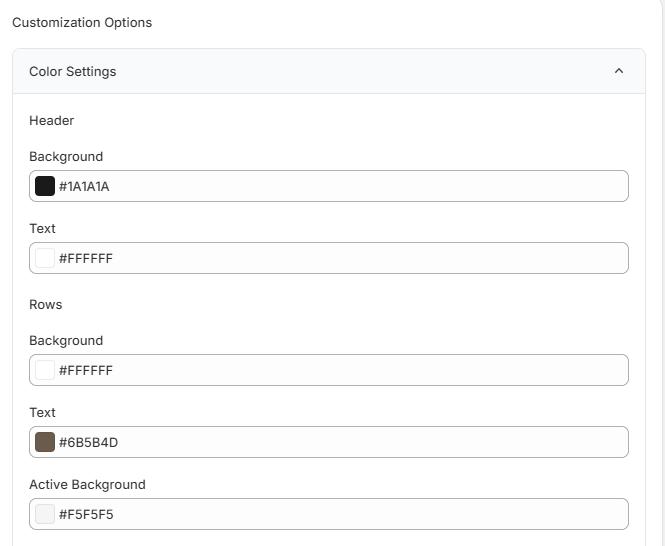Click the Active Background label
Image resolution: width=665 pixels, height=546 pixels.
[87, 485]
